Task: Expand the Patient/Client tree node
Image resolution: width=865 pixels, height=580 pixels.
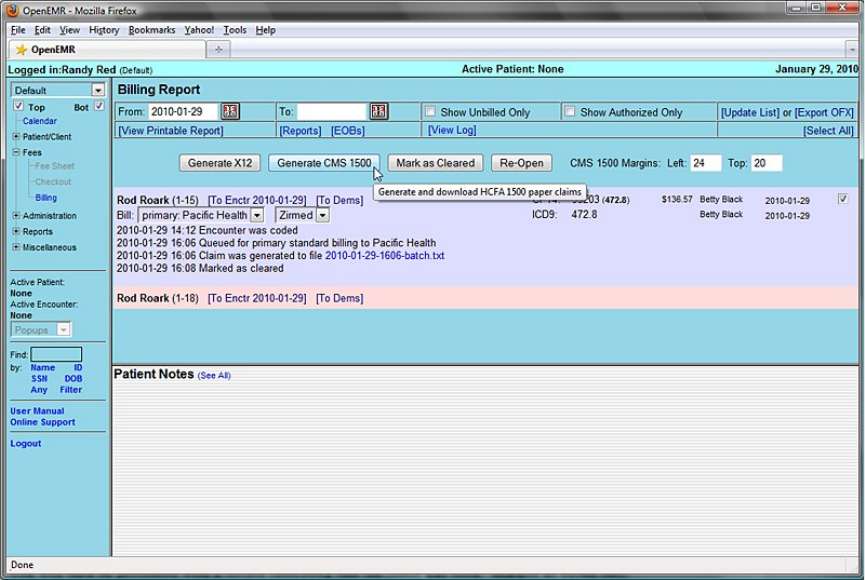Action: [x=16, y=136]
